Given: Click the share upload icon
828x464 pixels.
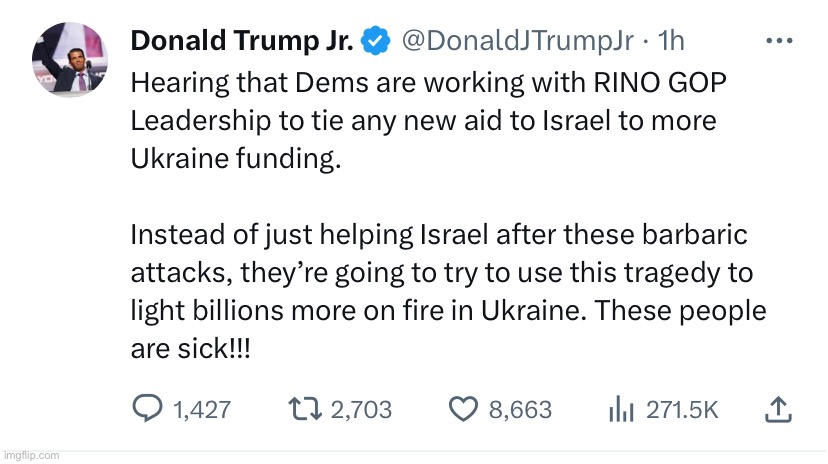Looking at the screenshot, I should pyautogui.click(x=781, y=408).
